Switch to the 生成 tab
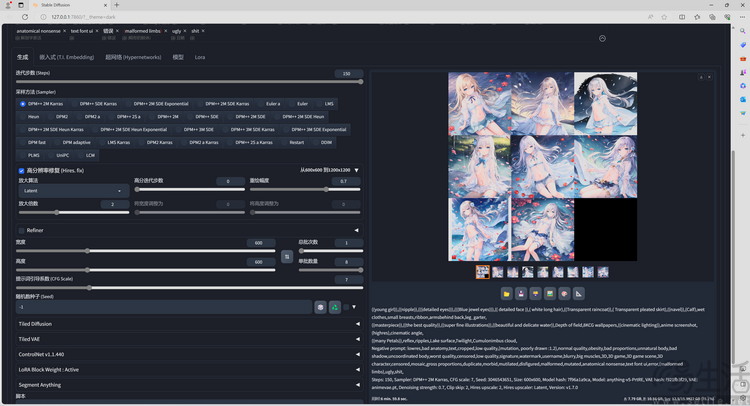Screen dimensions: 750x406 [22, 57]
